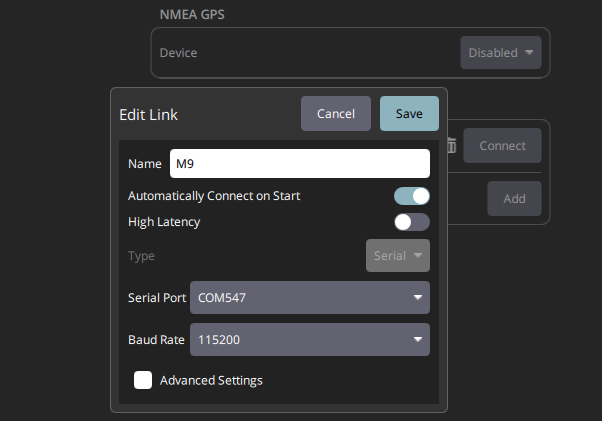Open the Serial Port COM547 dropdown
This screenshot has height=421, width=602.
(x=309, y=298)
